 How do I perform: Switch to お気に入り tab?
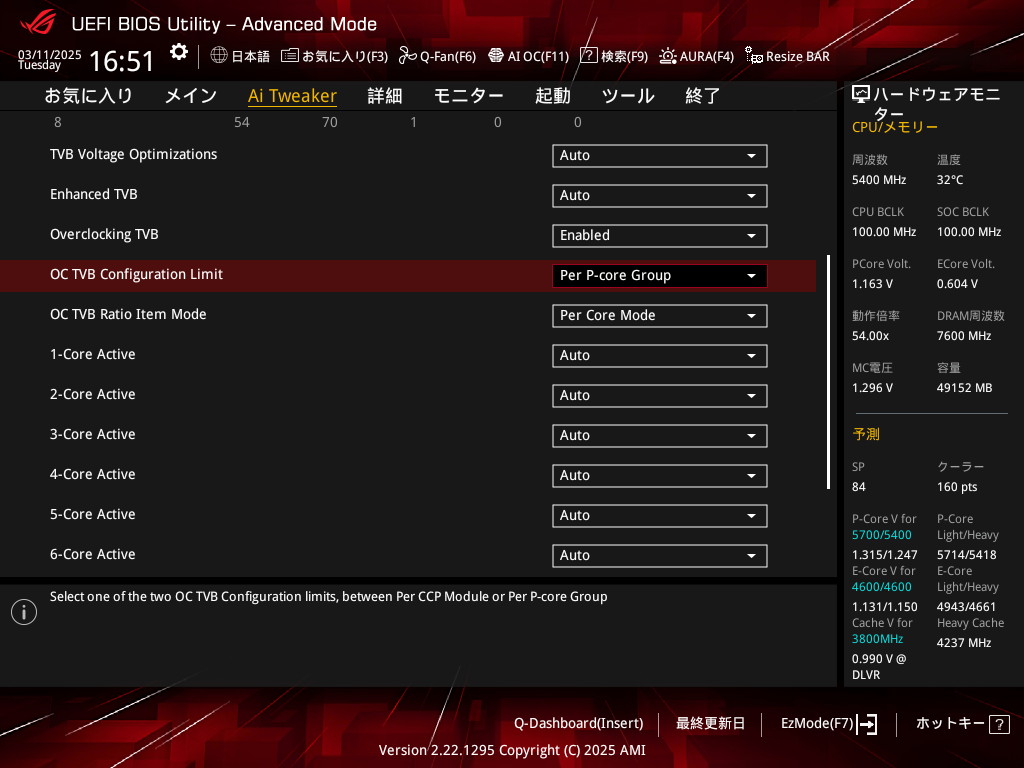coord(88,96)
